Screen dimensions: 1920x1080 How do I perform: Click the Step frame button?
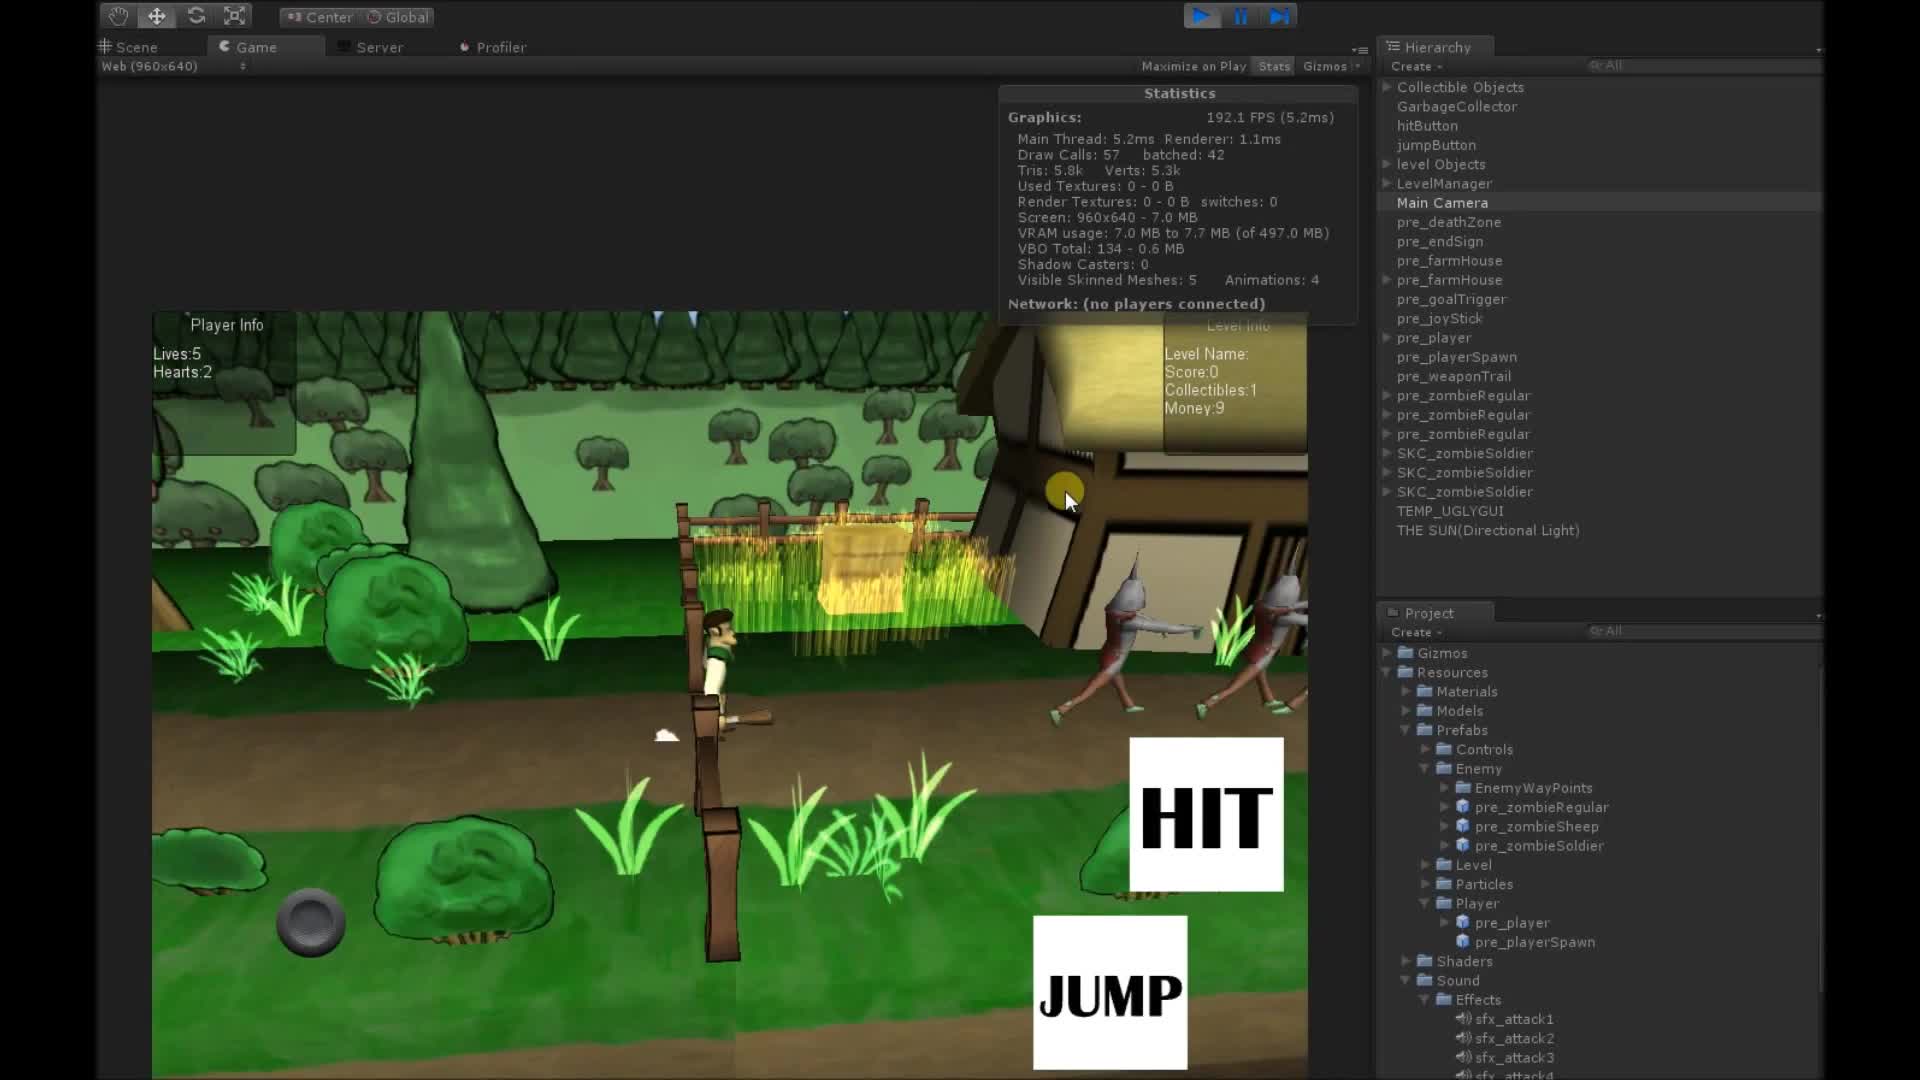click(1280, 16)
